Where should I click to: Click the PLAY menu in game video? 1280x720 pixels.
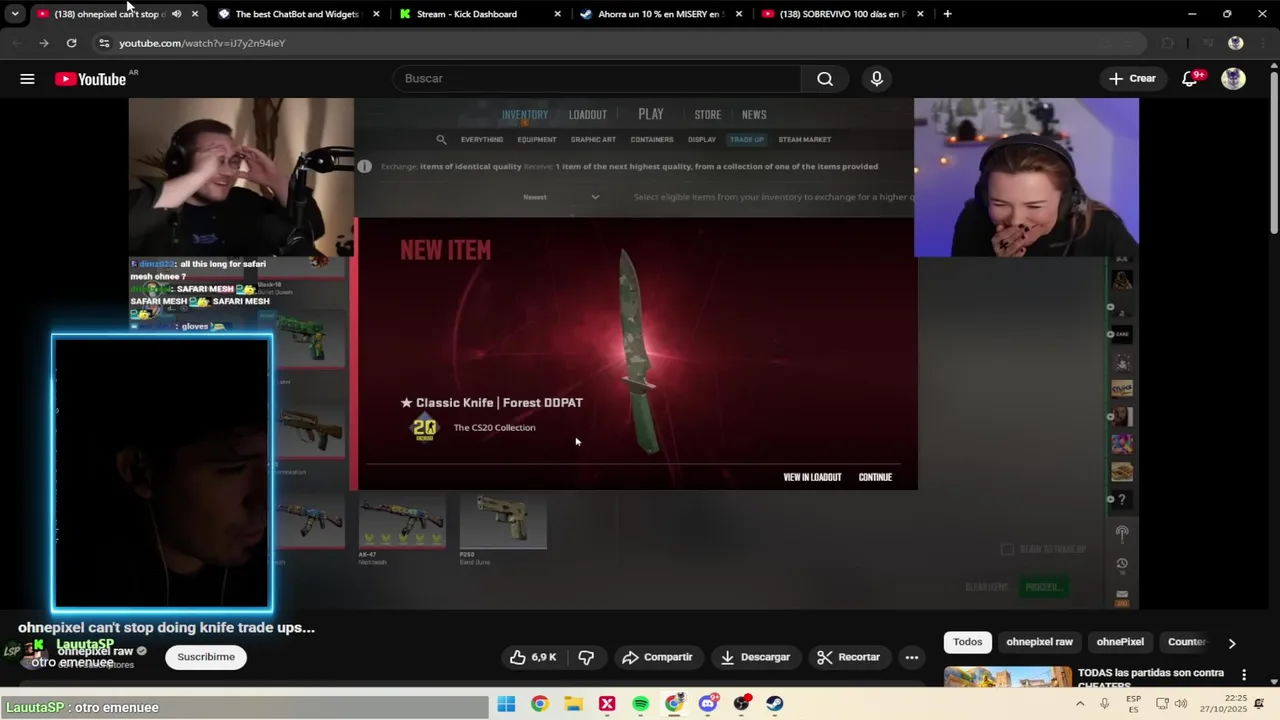click(651, 114)
